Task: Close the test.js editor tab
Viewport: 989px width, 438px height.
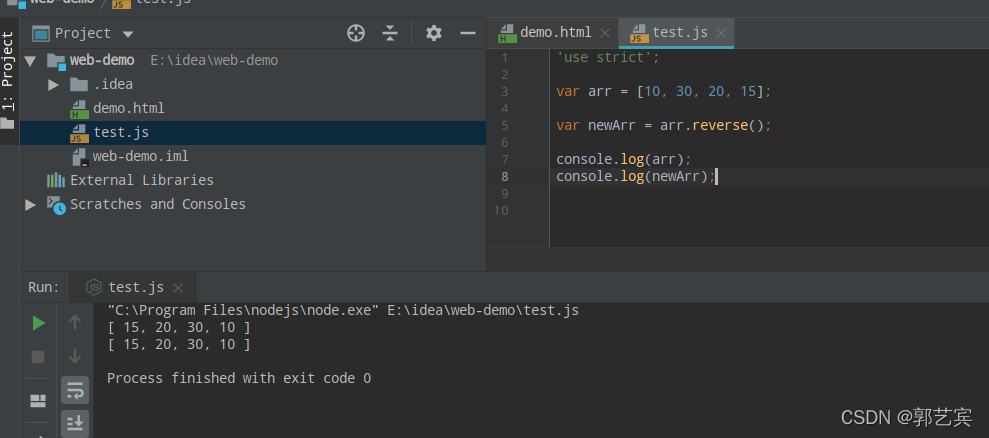Action: (x=722, y=33)
